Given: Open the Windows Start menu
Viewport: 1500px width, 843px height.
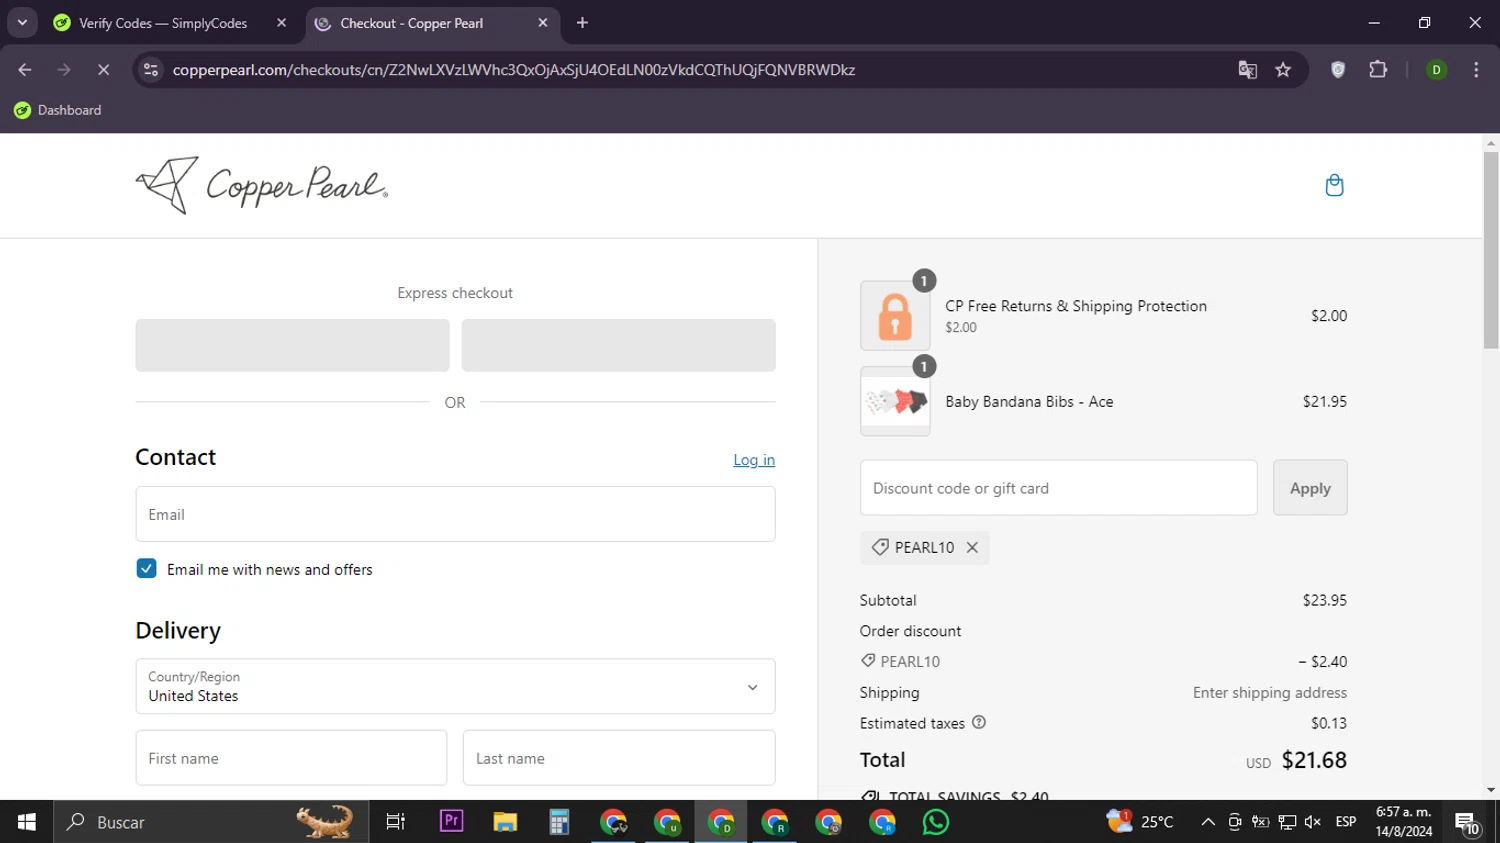Looking at the screenshot, I should point(27,822).
